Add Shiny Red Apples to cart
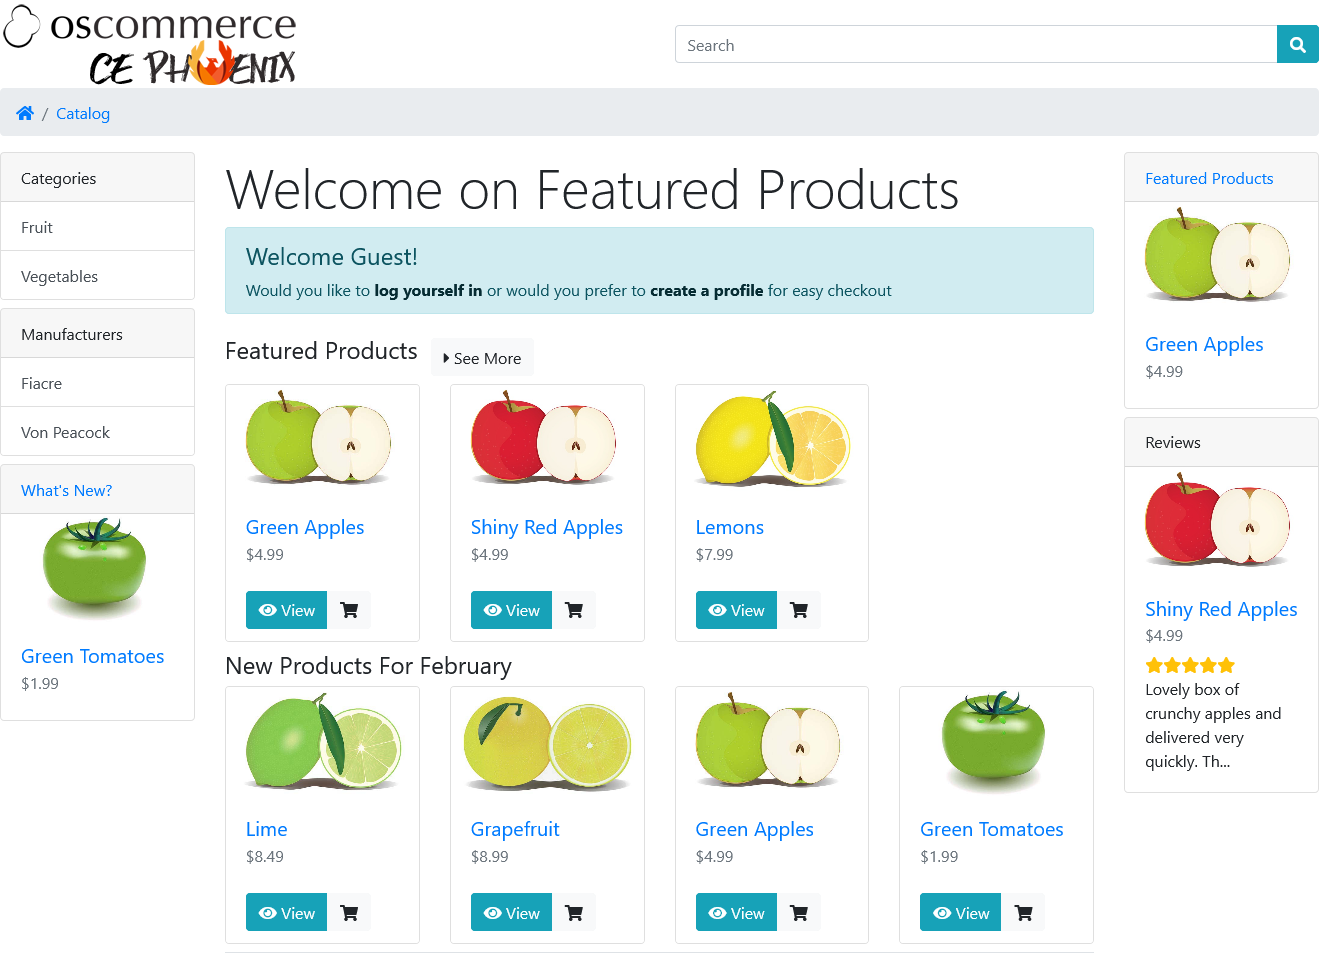 [574, 610]
